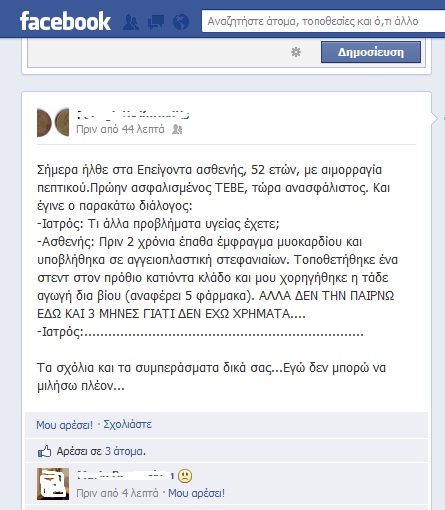The image size is (445, 510).
Task: Click the friends audience icon under author
Action: tap(177, 129)
